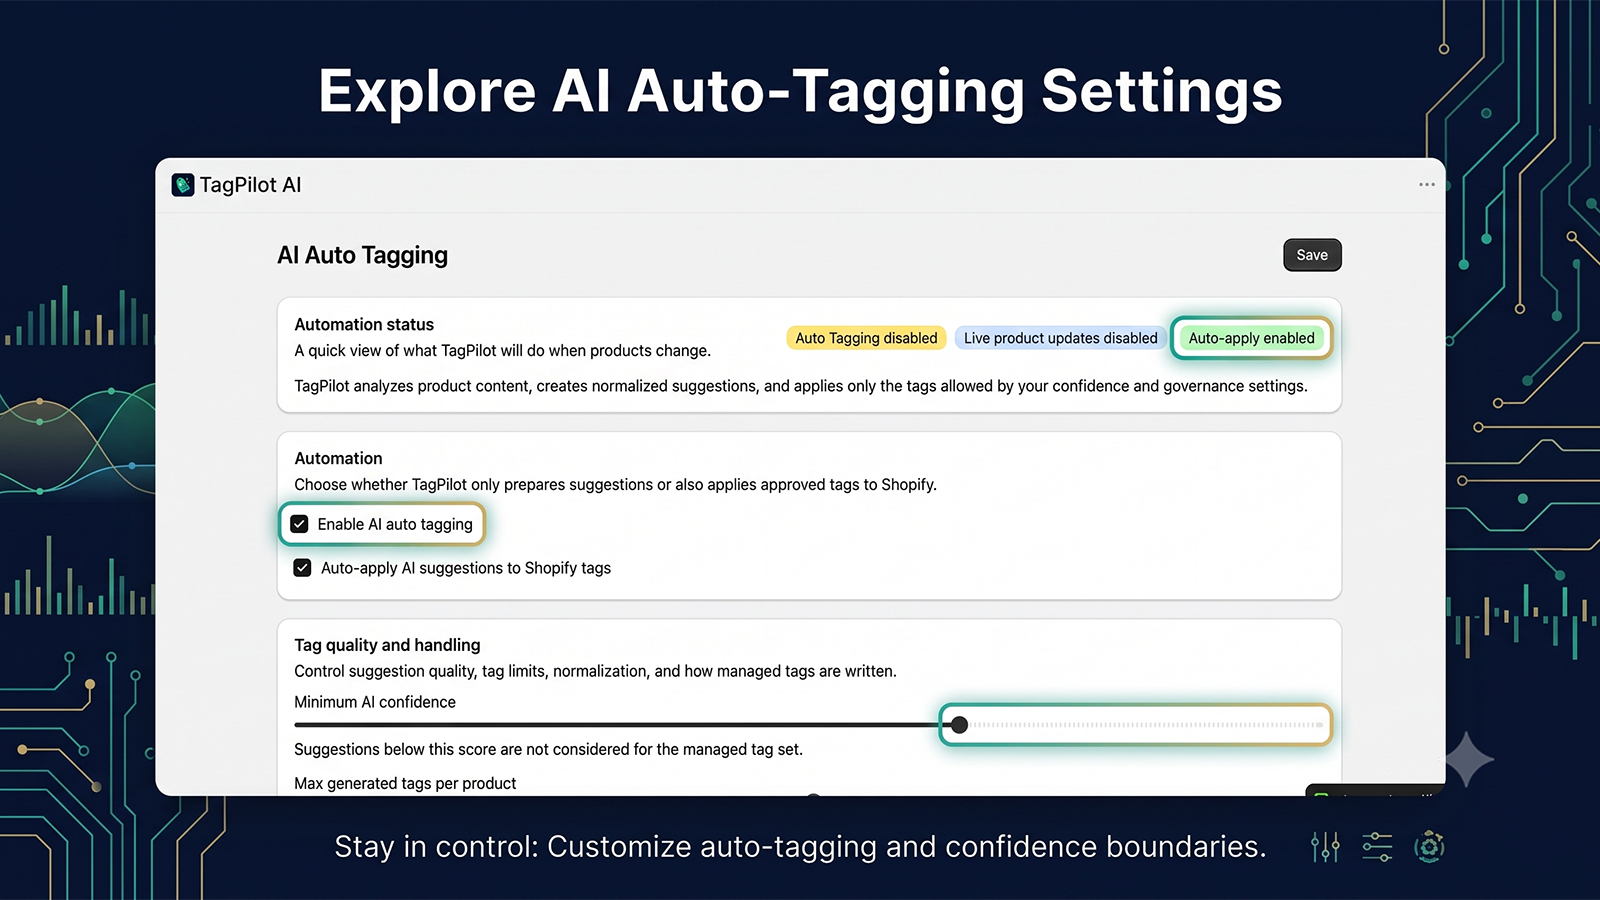Click the "Tag quality and handling" heading

pyautogui.click(x=387, y=645)
